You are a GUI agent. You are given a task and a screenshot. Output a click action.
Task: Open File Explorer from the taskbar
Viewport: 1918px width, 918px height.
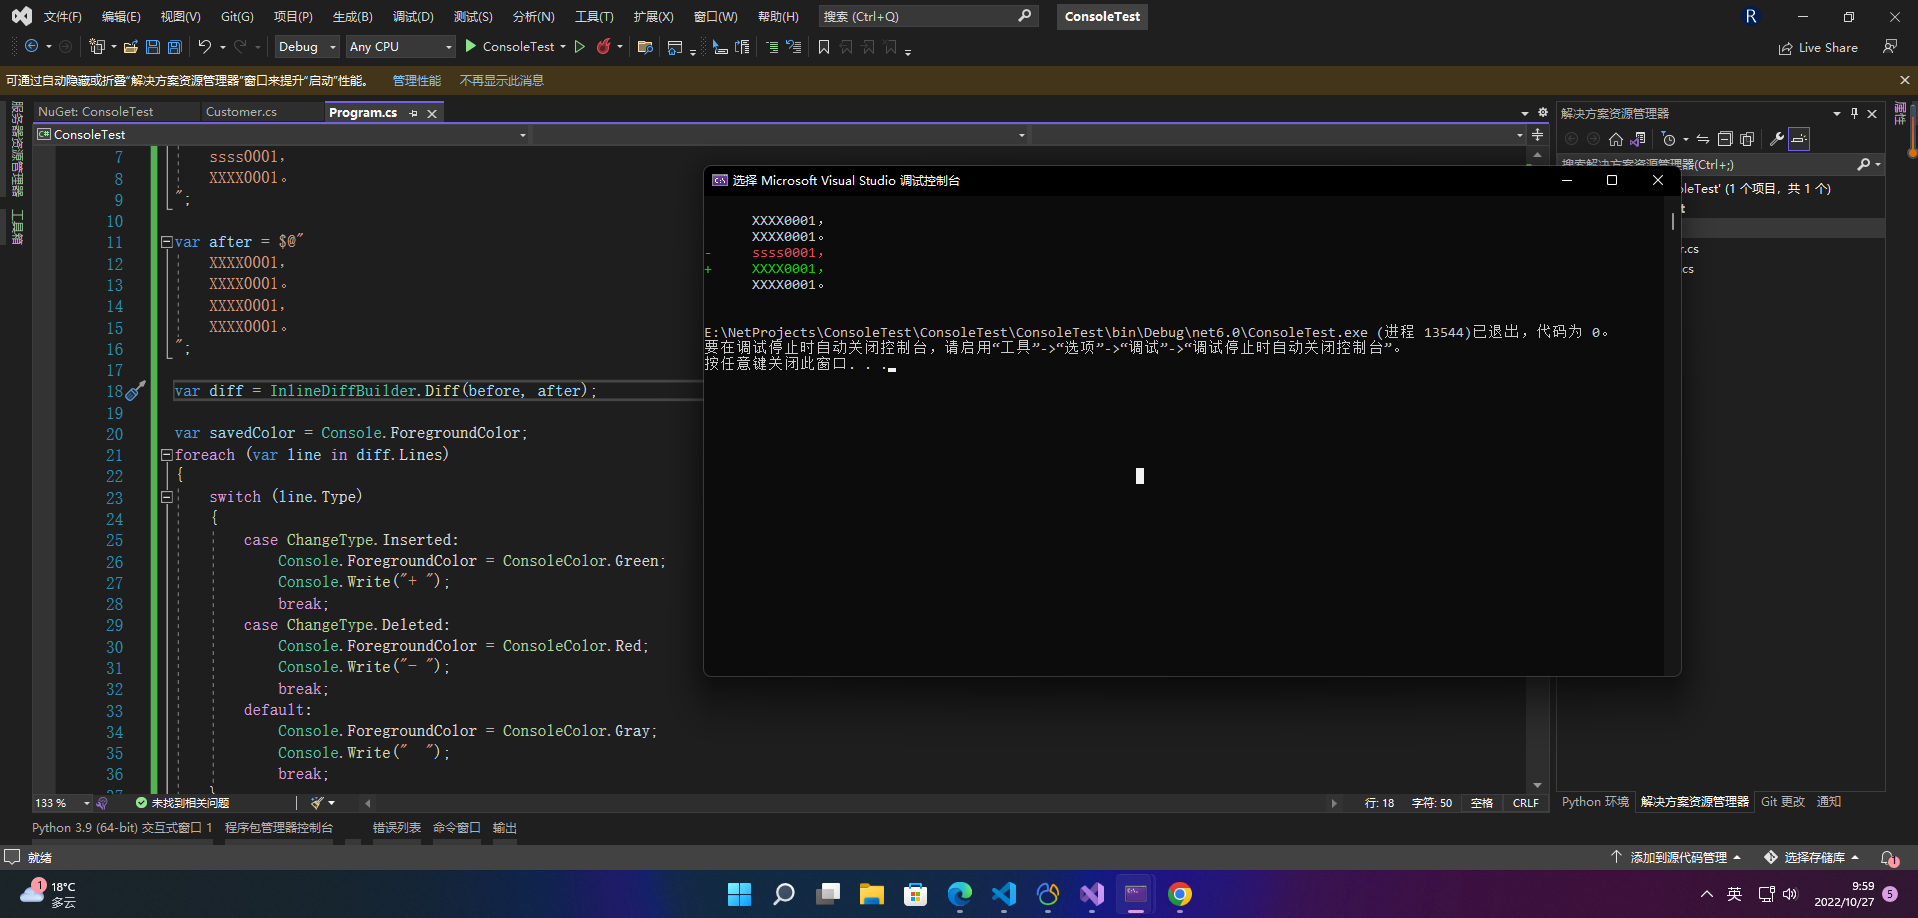[x=872, y=894]
